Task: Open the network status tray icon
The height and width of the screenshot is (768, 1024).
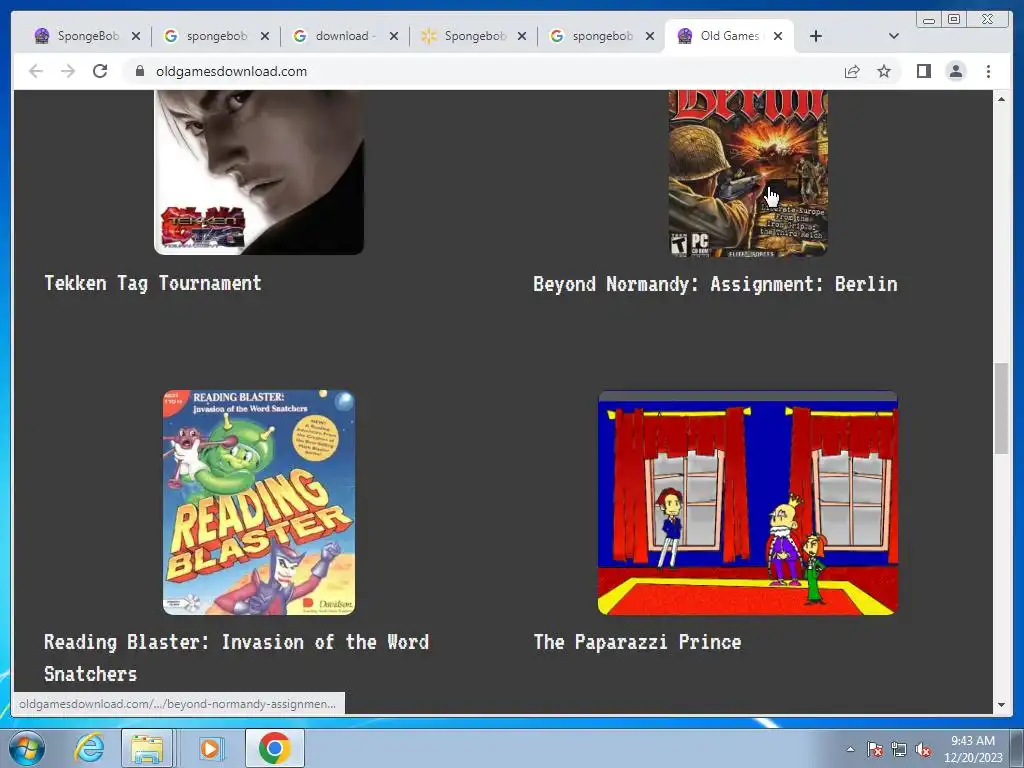Action: (899, 749)
